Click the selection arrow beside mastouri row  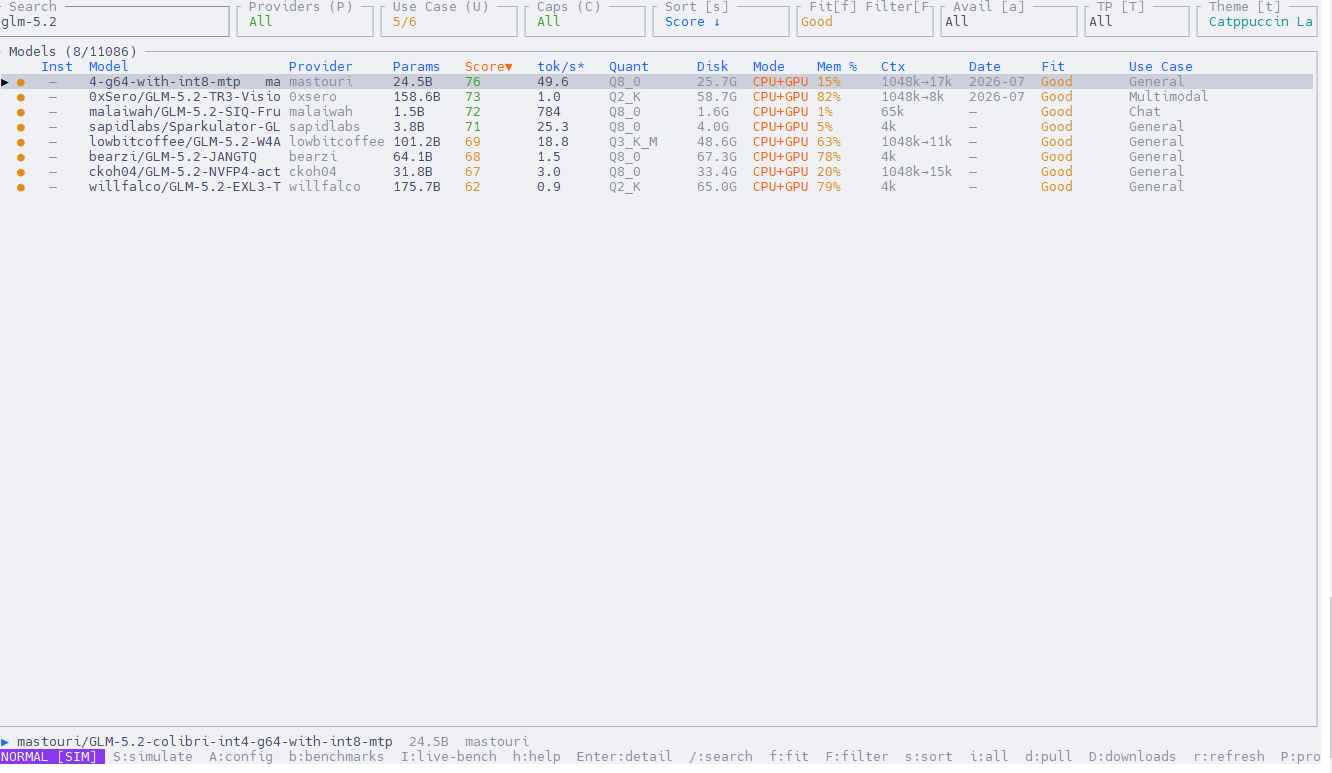pos(5,82)
